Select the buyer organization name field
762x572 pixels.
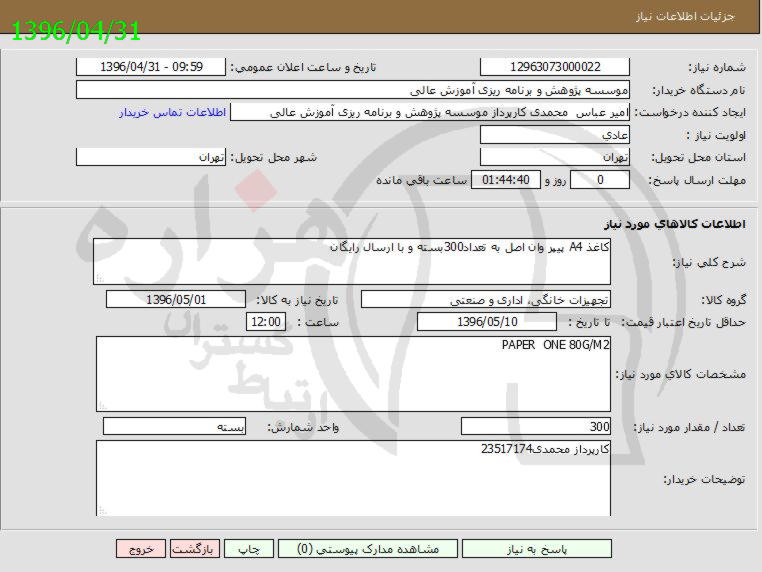pos(353,90)
